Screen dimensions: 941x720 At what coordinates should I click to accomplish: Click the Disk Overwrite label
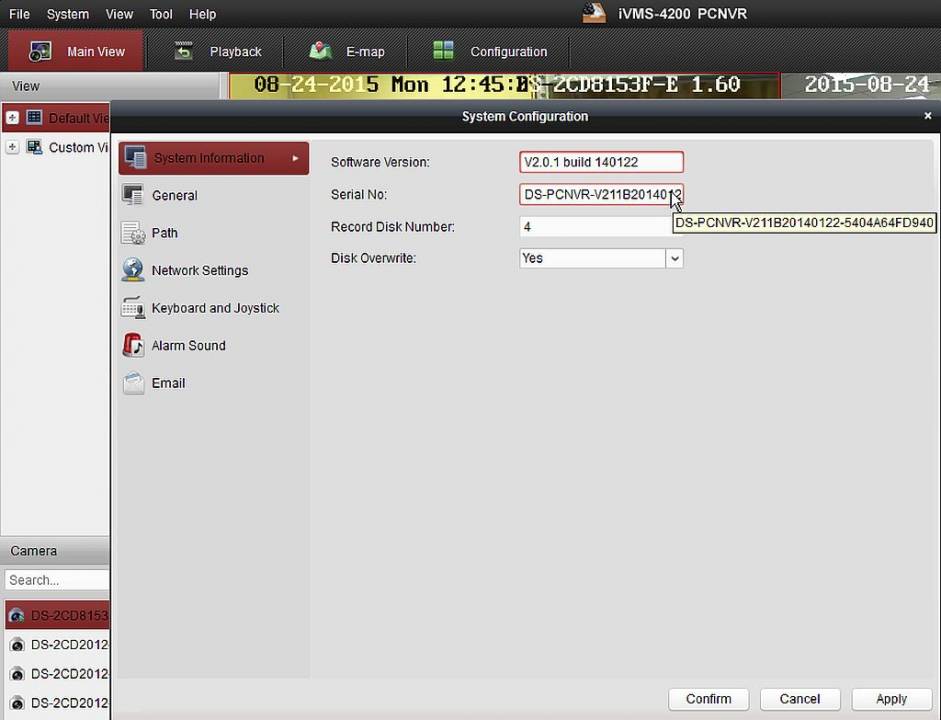[x=373, y=258]
